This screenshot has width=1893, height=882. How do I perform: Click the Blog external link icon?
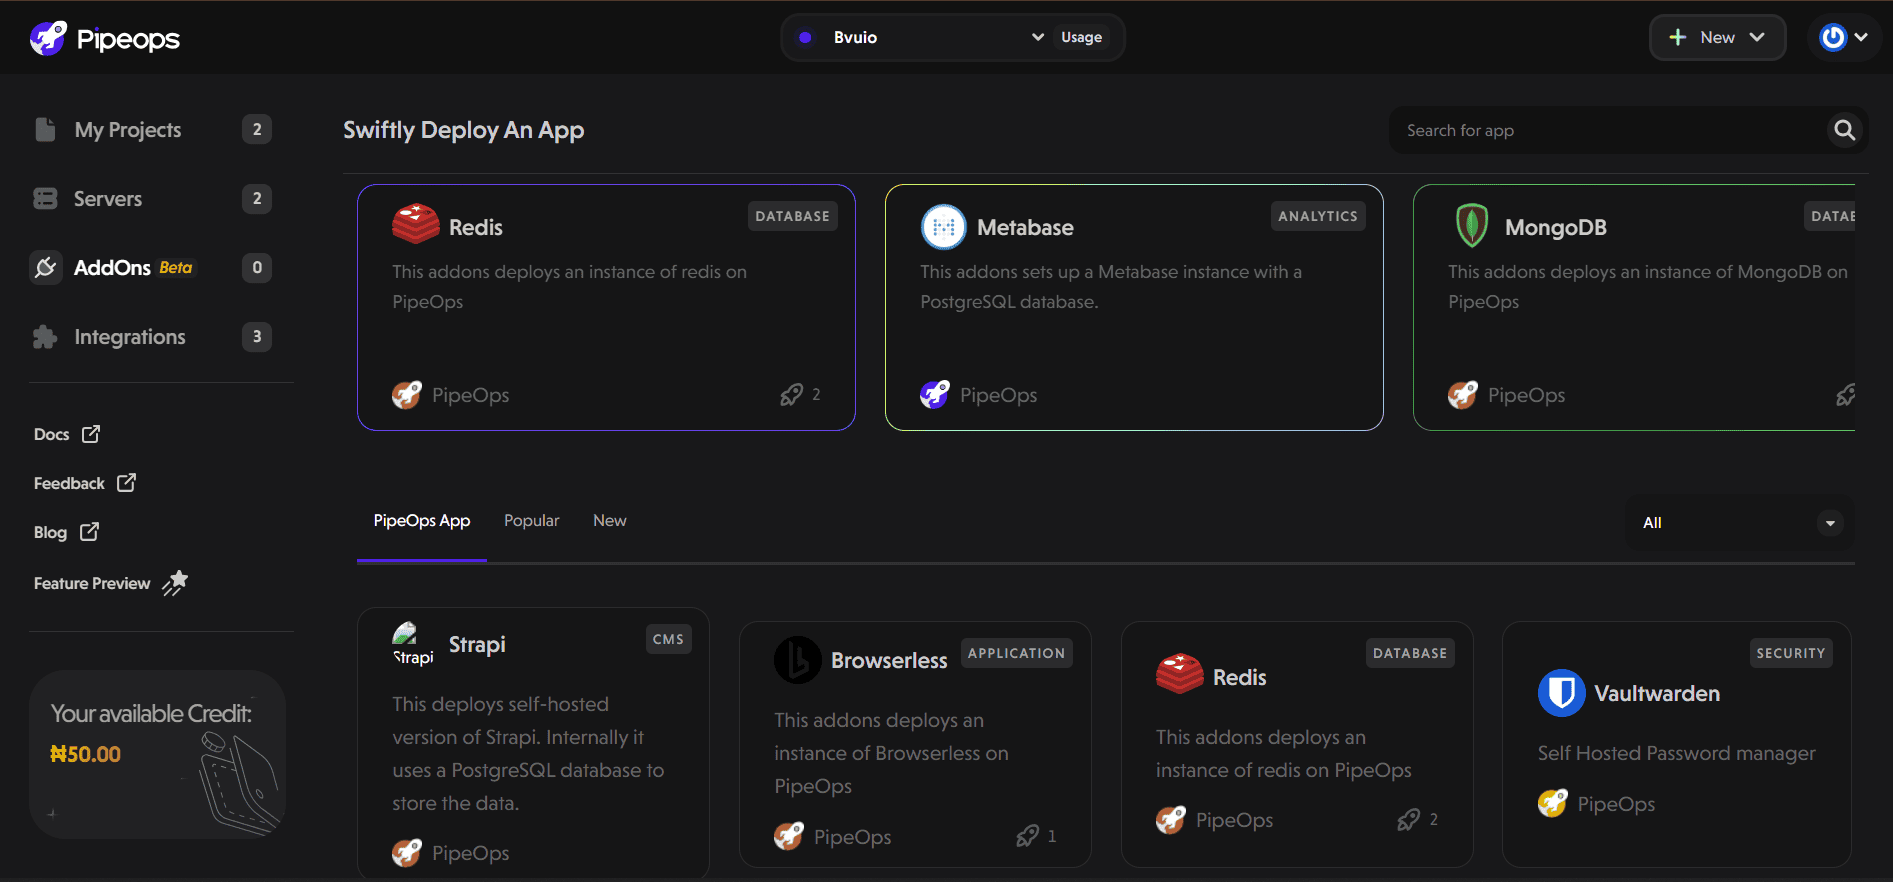pos(89,532)
